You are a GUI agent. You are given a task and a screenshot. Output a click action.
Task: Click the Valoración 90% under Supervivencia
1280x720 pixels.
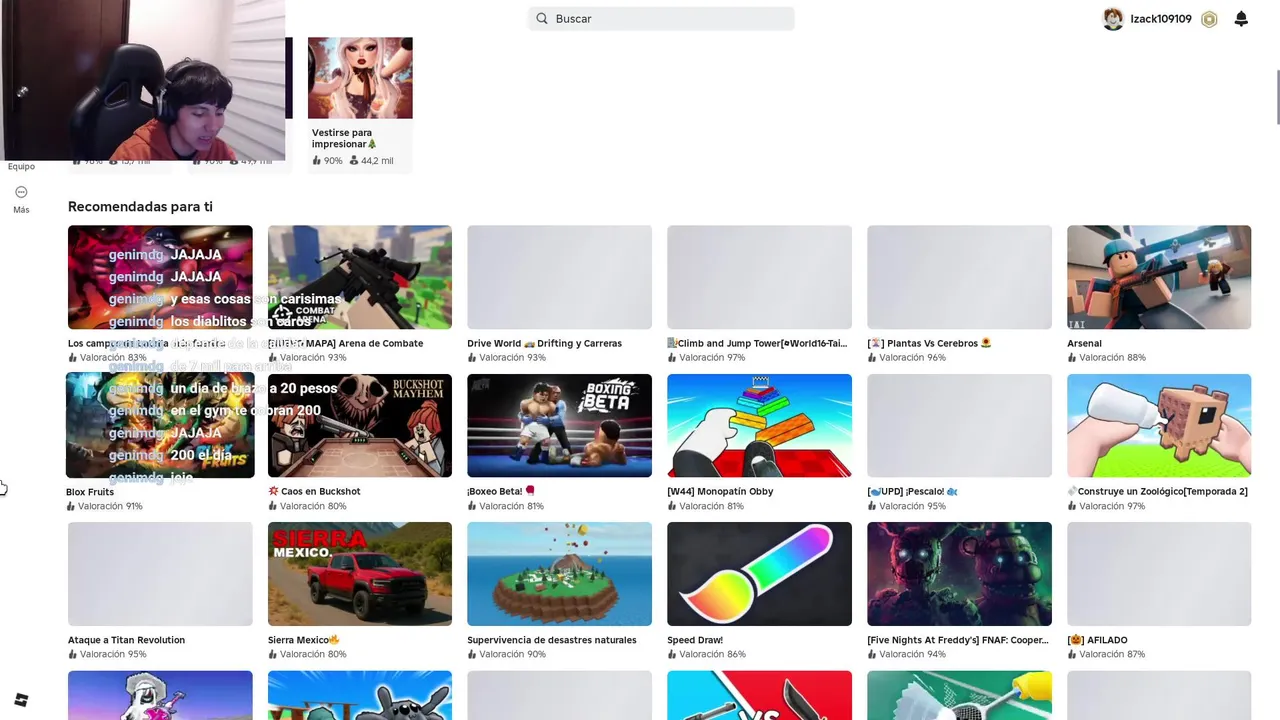[x=506, y=654]
